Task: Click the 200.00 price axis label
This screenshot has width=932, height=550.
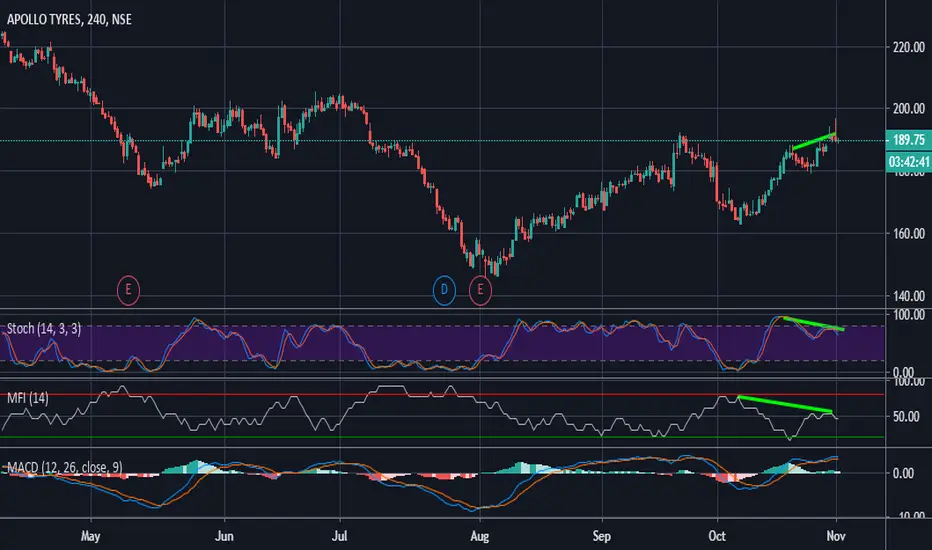Action: coord(909,108)
